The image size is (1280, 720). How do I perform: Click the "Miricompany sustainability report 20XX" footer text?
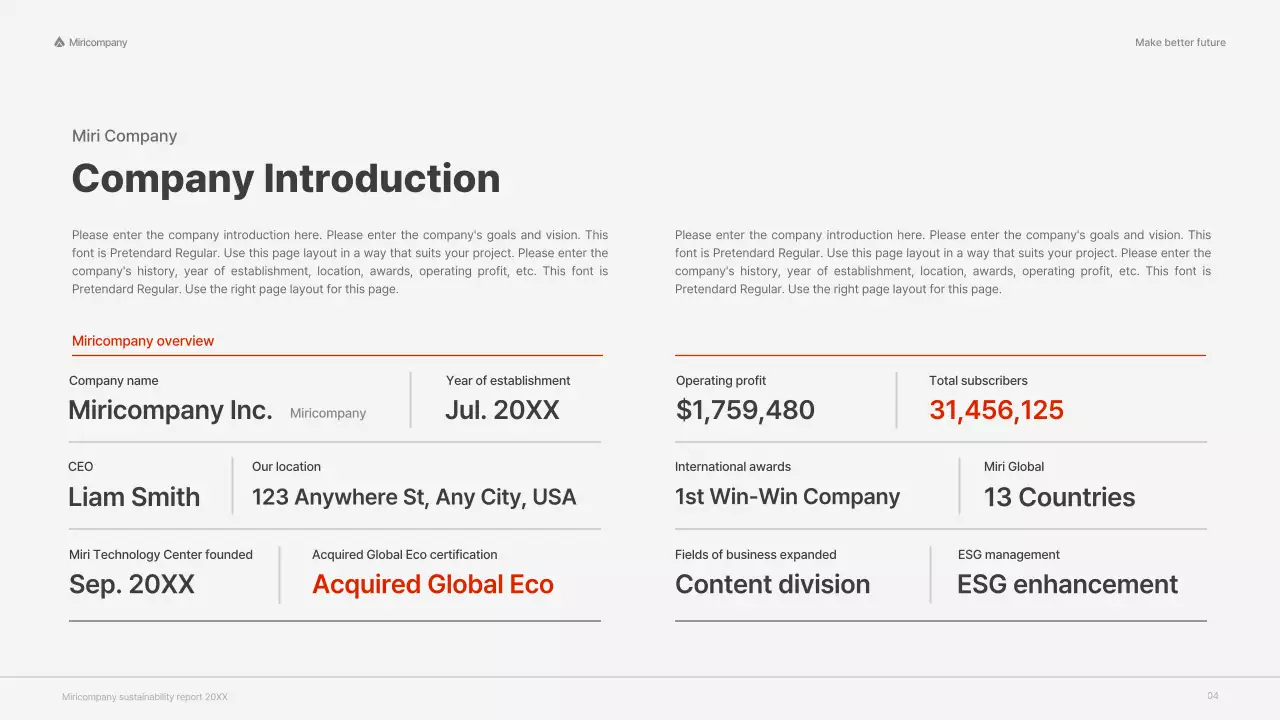coord(145,697)
